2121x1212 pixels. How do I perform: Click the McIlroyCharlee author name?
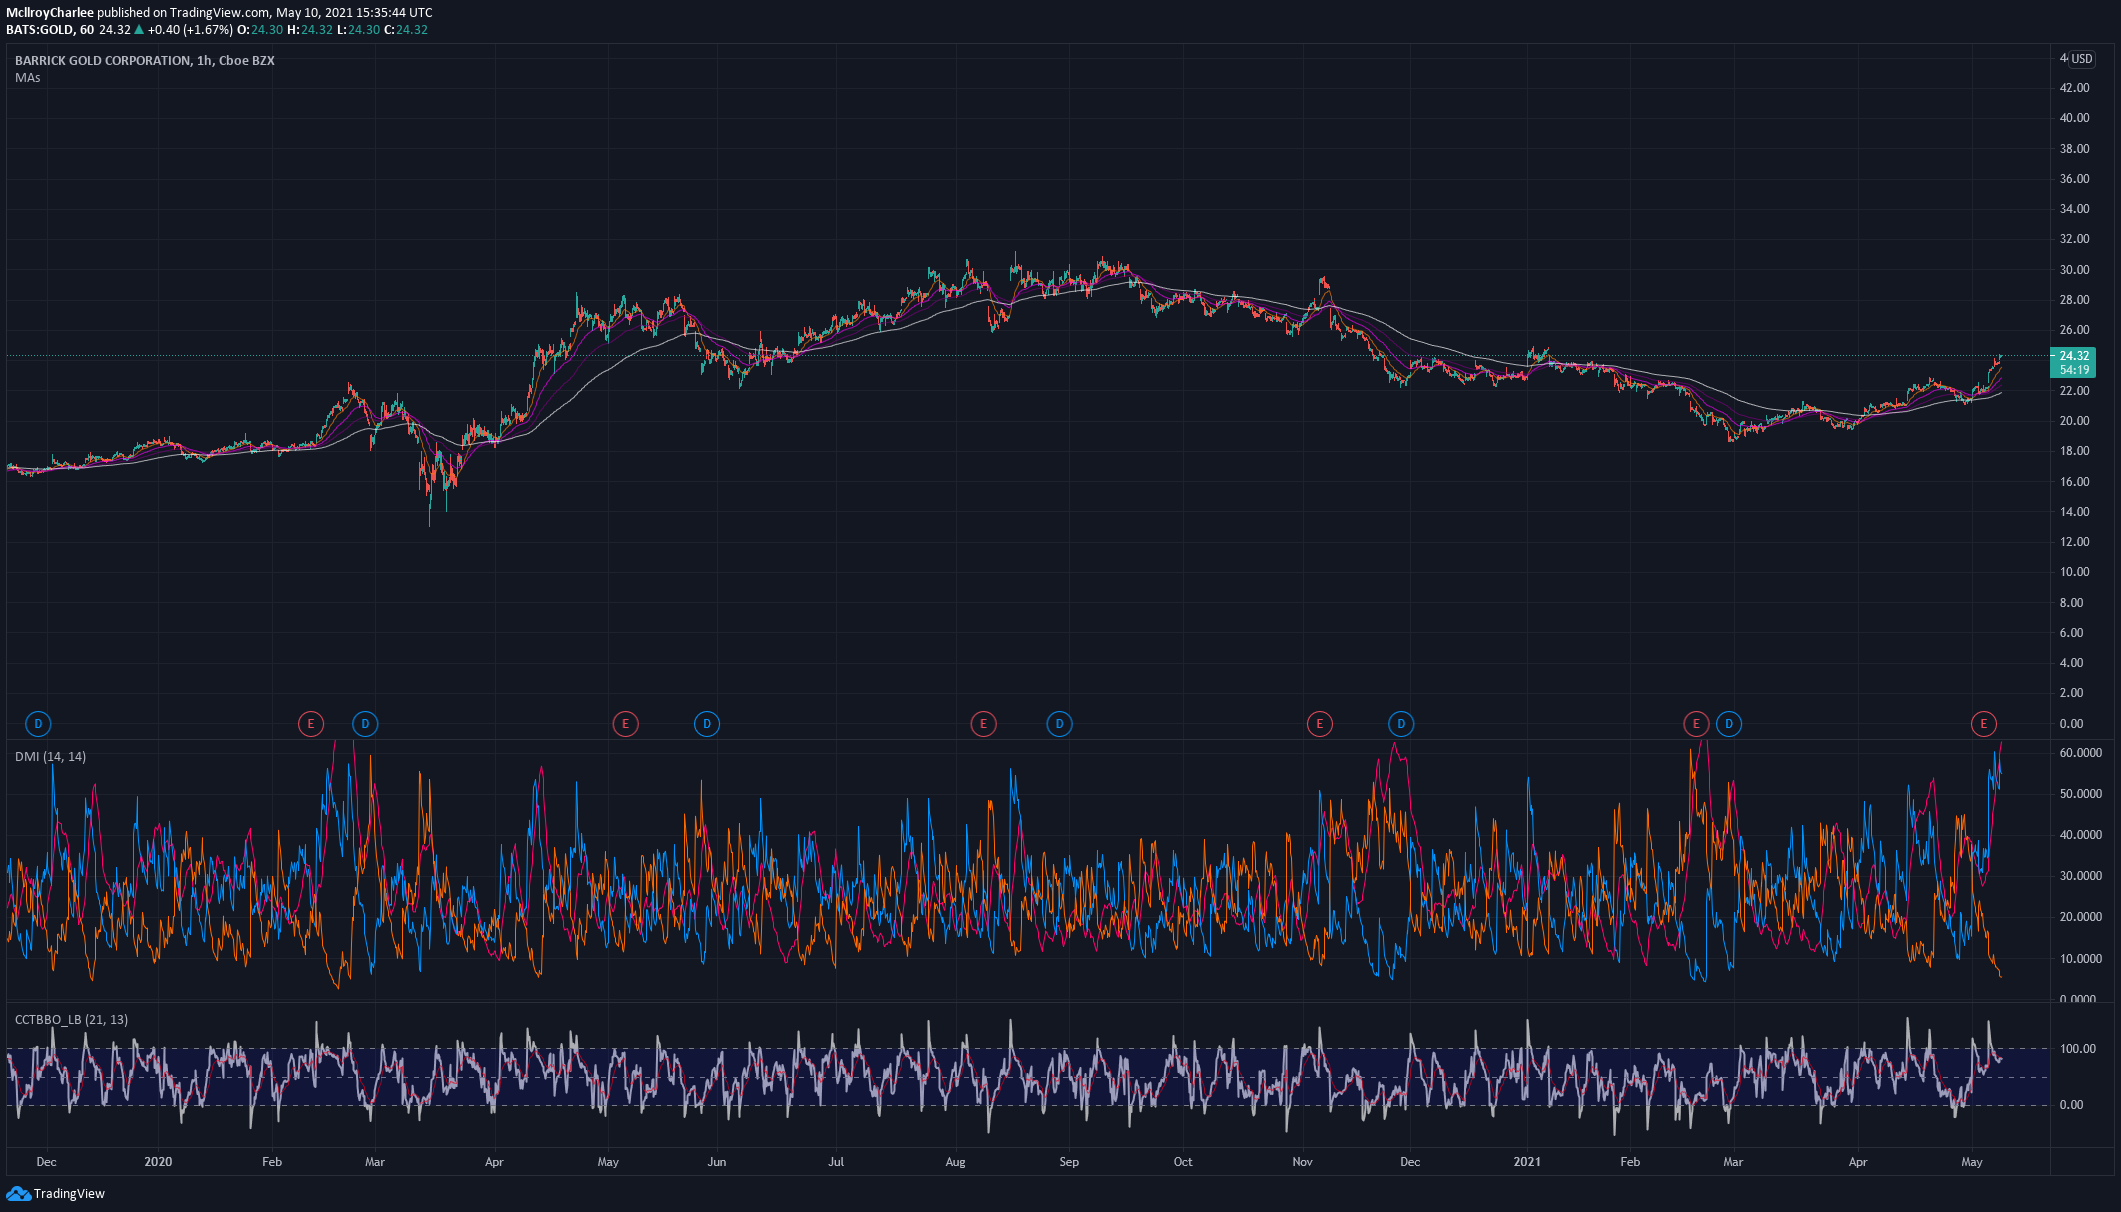pos(50,13)
